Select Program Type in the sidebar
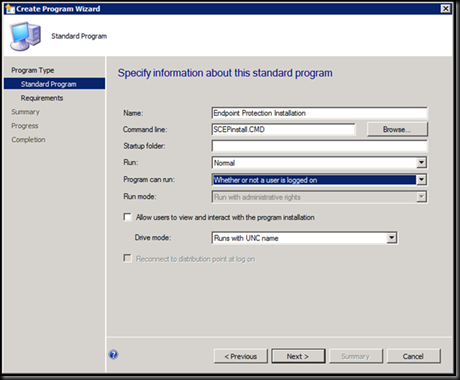460x380 pixels. [33, 70]
